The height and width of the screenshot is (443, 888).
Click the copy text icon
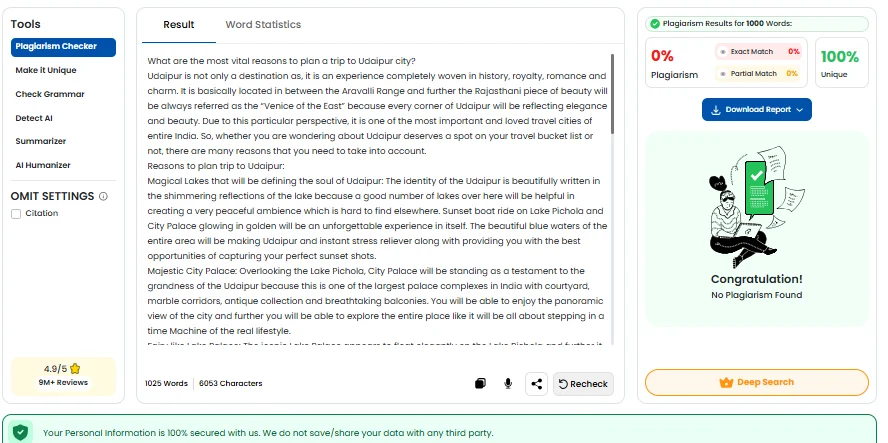pos(481,383)
